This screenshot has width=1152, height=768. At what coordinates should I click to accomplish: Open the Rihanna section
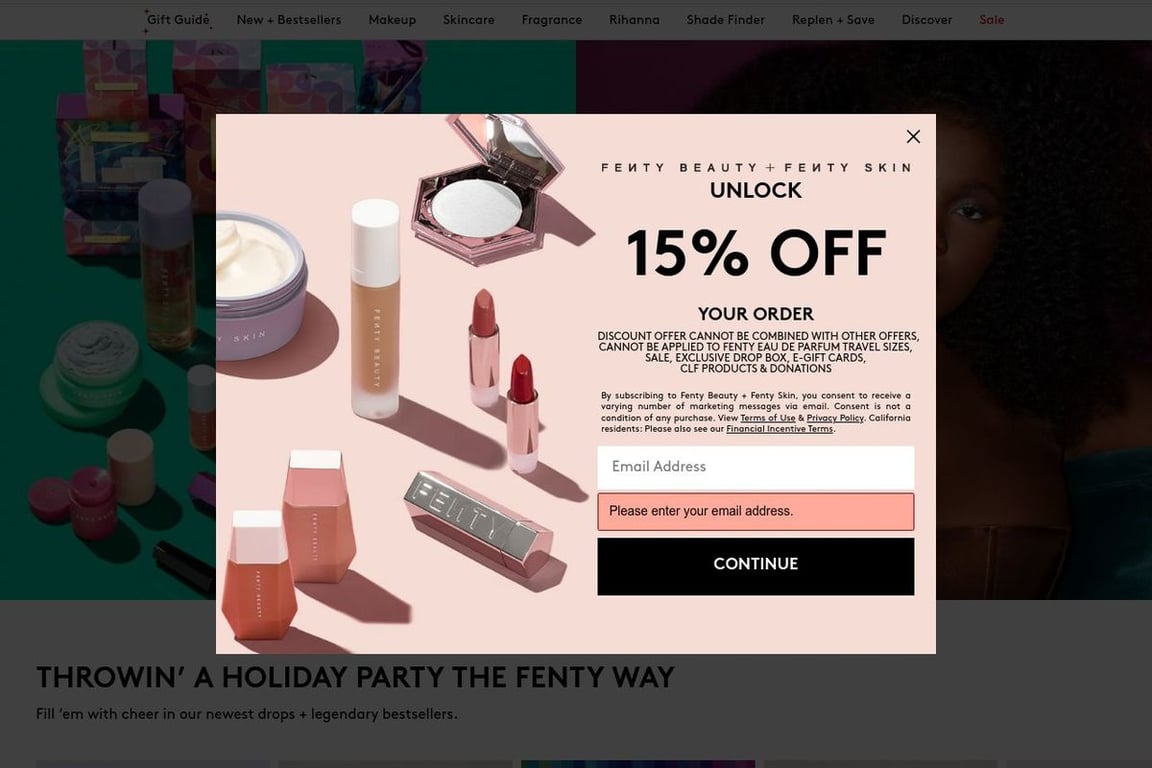pos(634,20)
